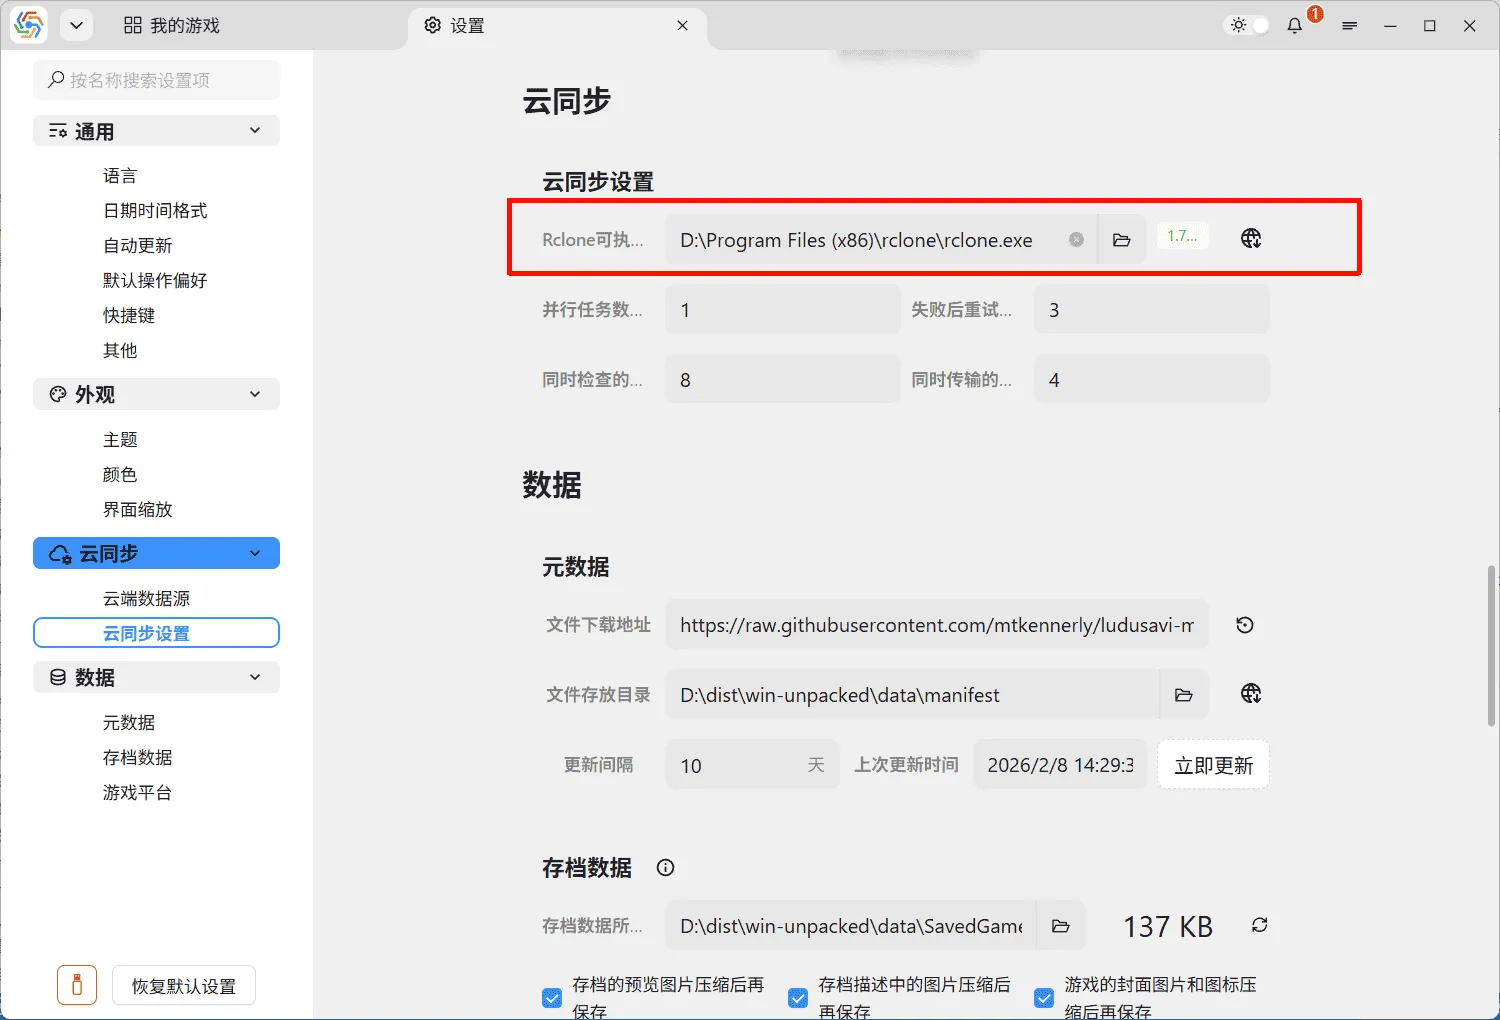Click globe icon to download Rclone

pos(1249,238)
